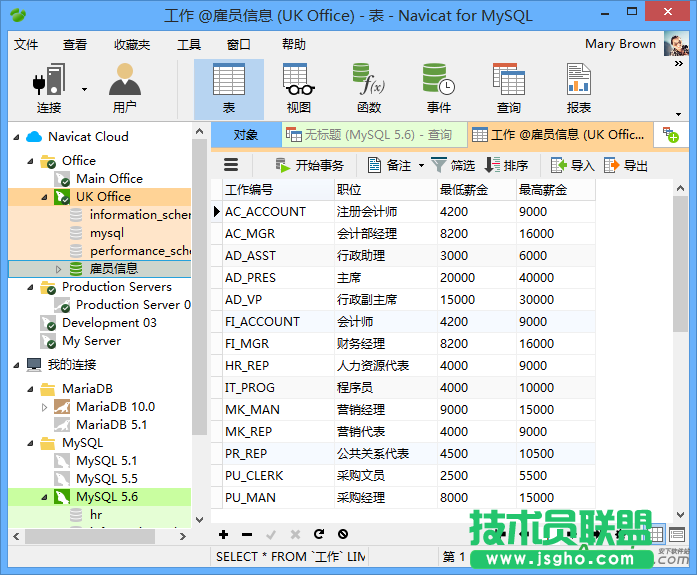Select the 10500 salary cell
The image size is (697, 575).
556,454
